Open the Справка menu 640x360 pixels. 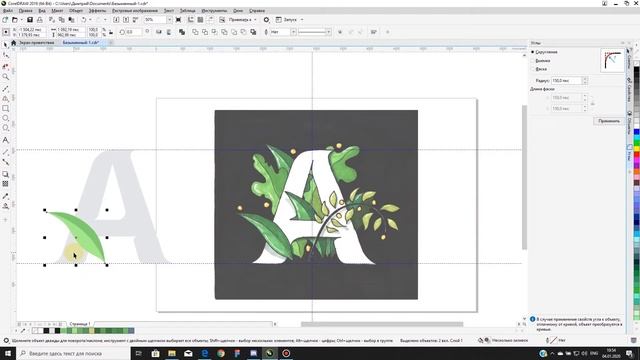pos(257,11)
